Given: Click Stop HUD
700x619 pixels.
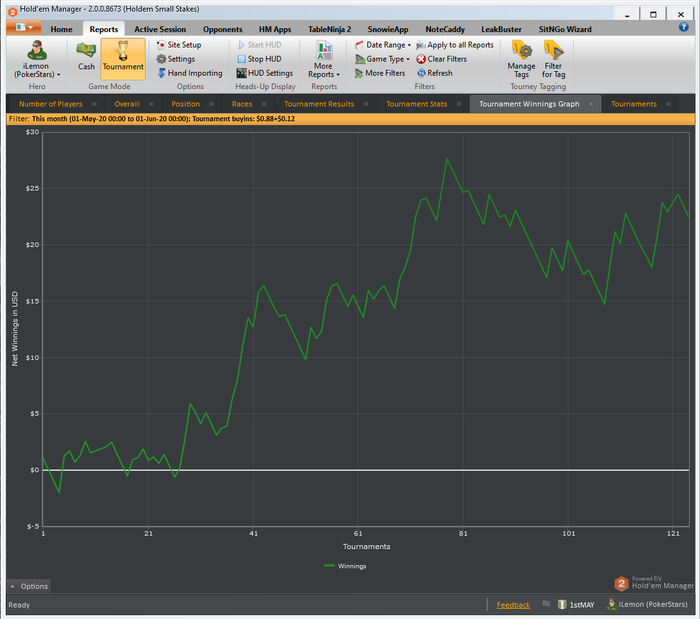Looking at the screenshot, I should coord(259,59).
